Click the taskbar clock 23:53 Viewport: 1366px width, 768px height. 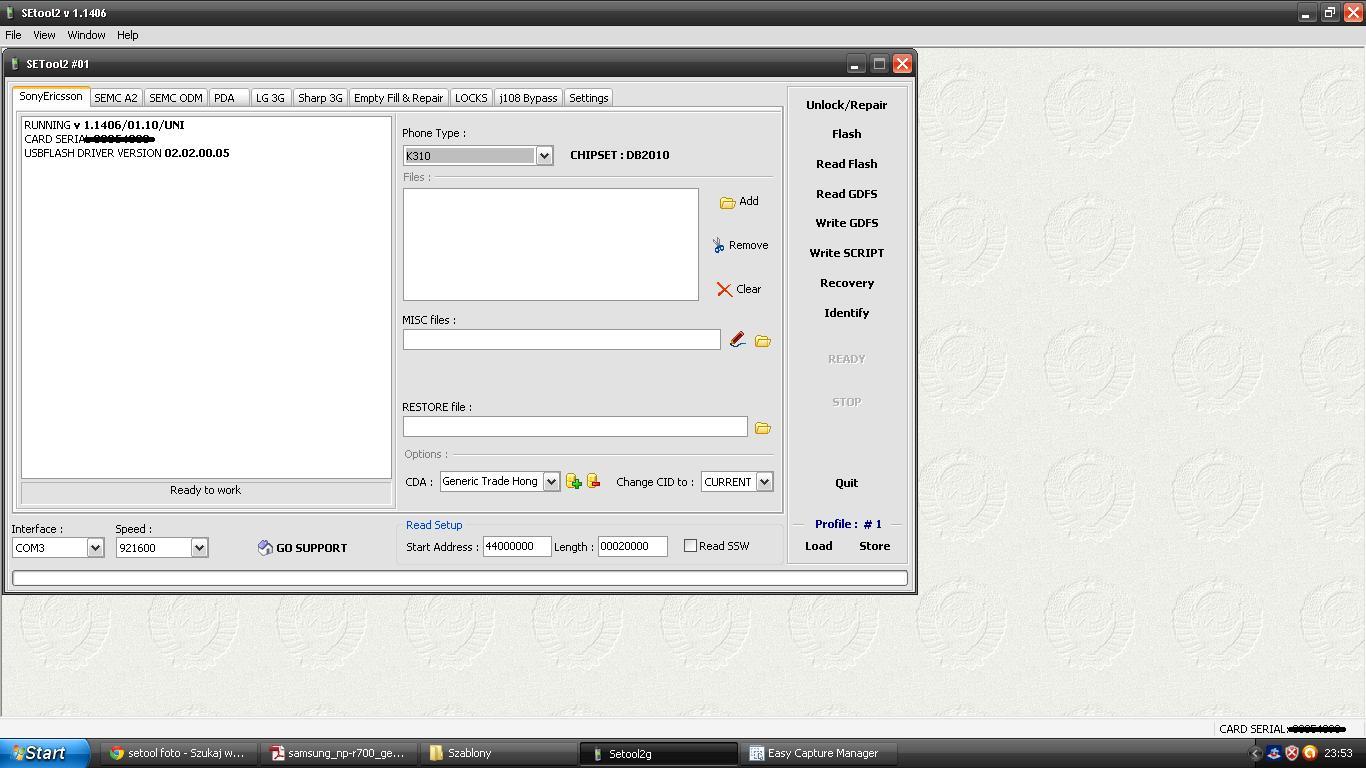pyautogui.click(x=1338, y=753)
